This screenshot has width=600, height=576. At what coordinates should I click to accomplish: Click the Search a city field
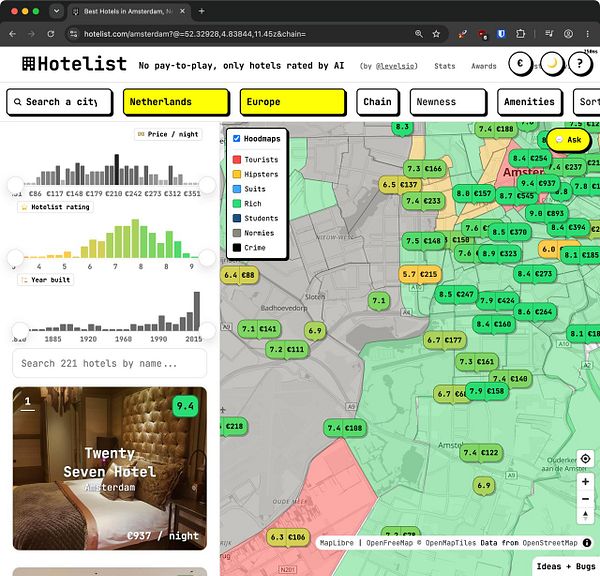point(59,102)
